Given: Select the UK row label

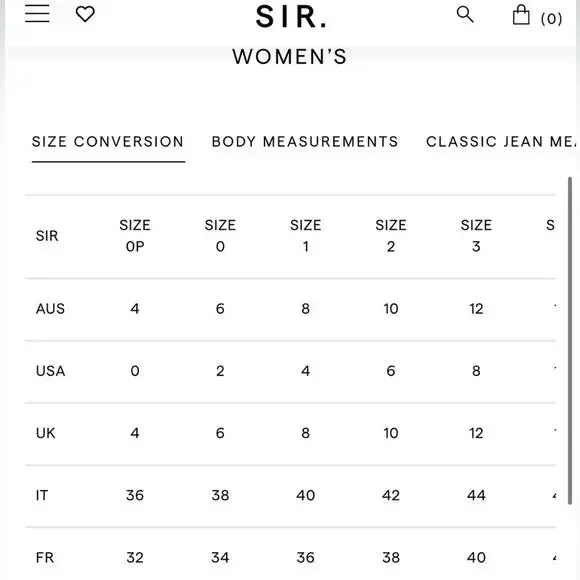Looking at the screenshot, I should (x=45, y=433).
